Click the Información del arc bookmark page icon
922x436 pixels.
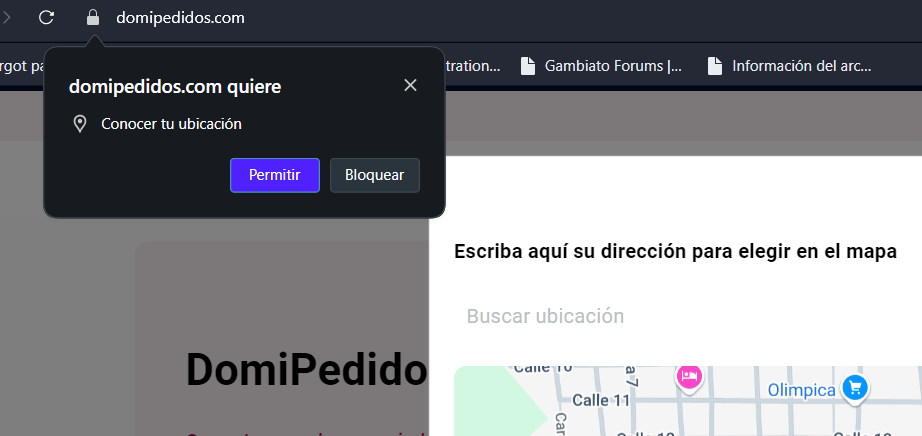(x=715, y=67)
